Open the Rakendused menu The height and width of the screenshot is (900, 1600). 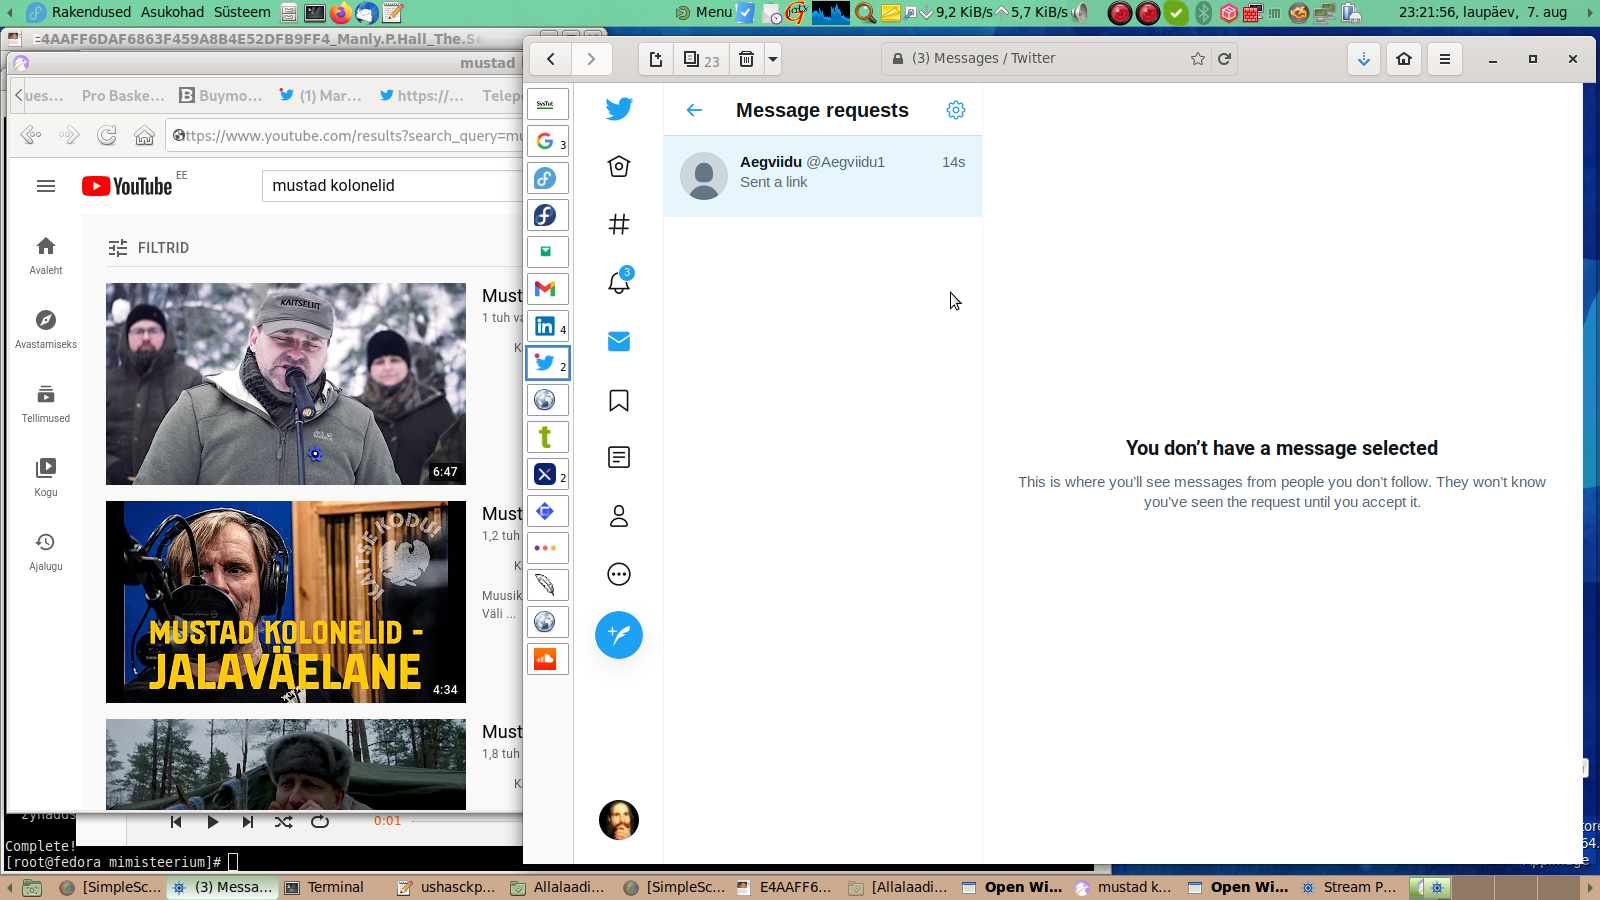[91, 12]
